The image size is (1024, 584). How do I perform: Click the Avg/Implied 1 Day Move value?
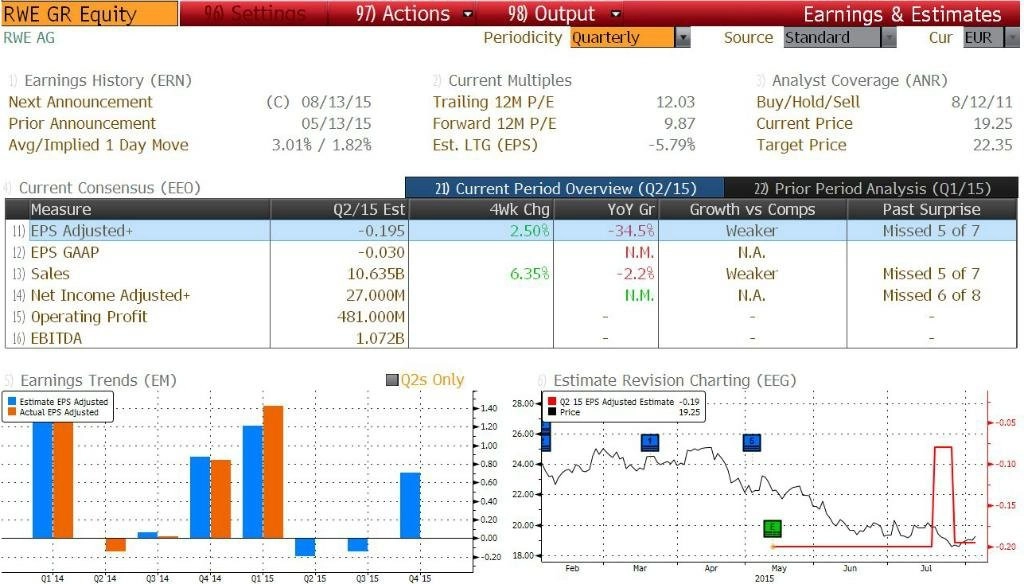click(321, 145)
